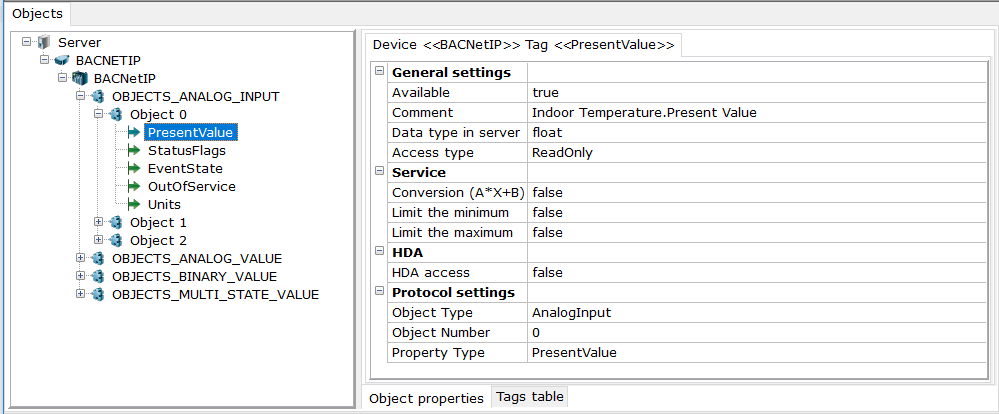This screenshot has height=414, width=999.
Task: Click the Comment property label
Action: click(423, 113)
